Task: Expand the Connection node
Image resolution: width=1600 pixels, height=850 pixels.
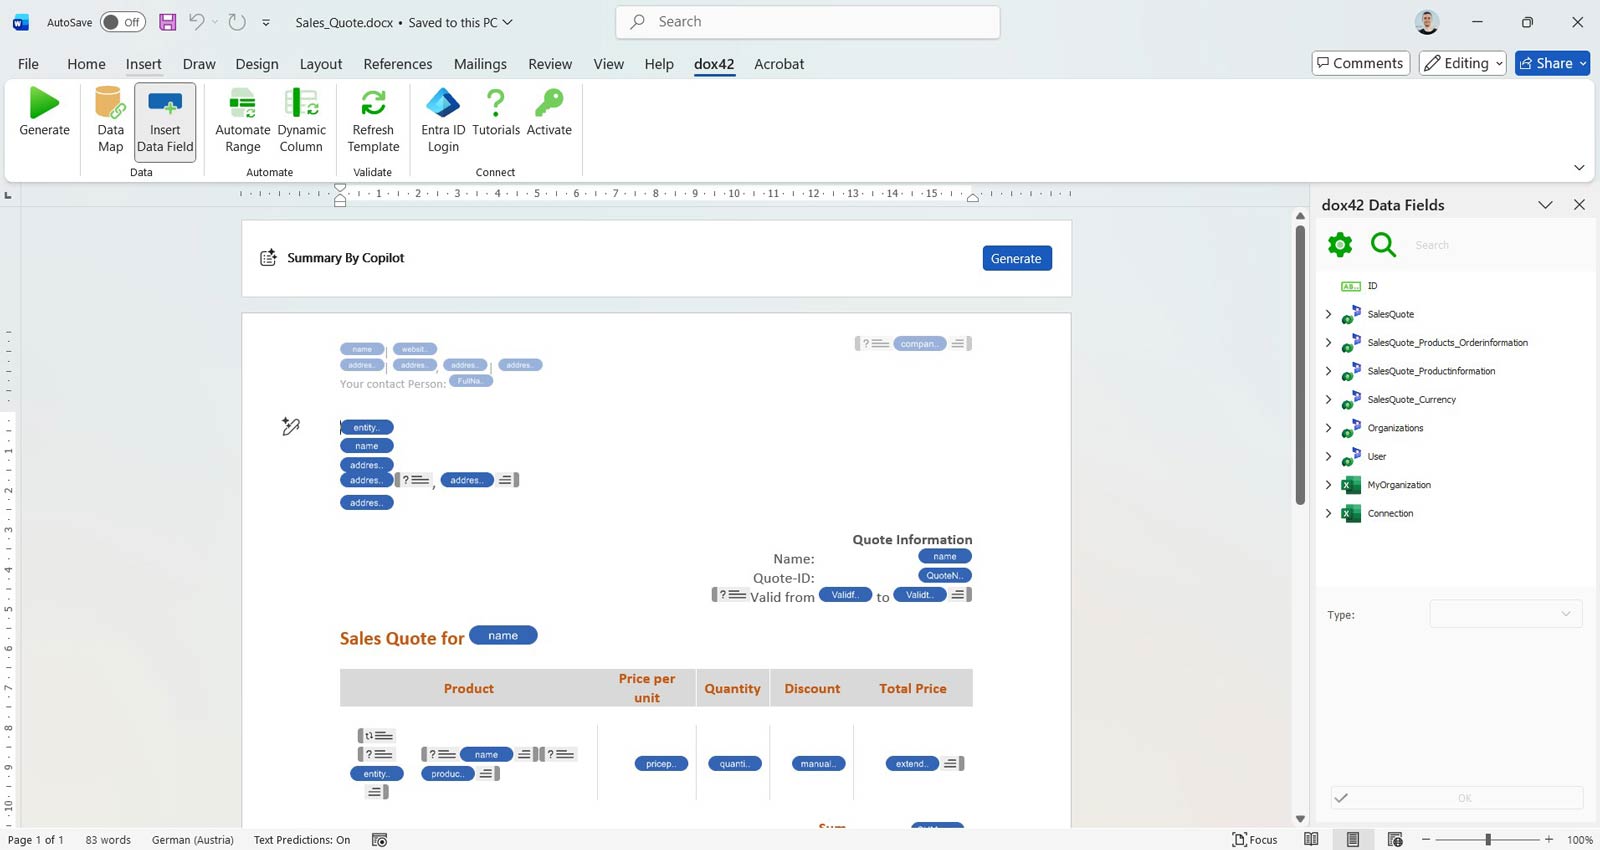Action: [x=1328, y=513]
